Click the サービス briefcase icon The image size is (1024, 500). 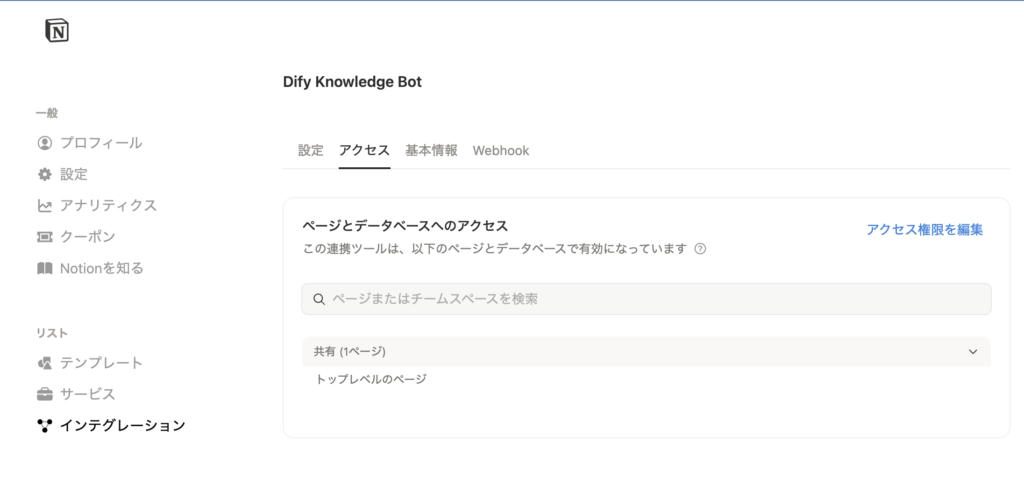[x=44, y=394]
